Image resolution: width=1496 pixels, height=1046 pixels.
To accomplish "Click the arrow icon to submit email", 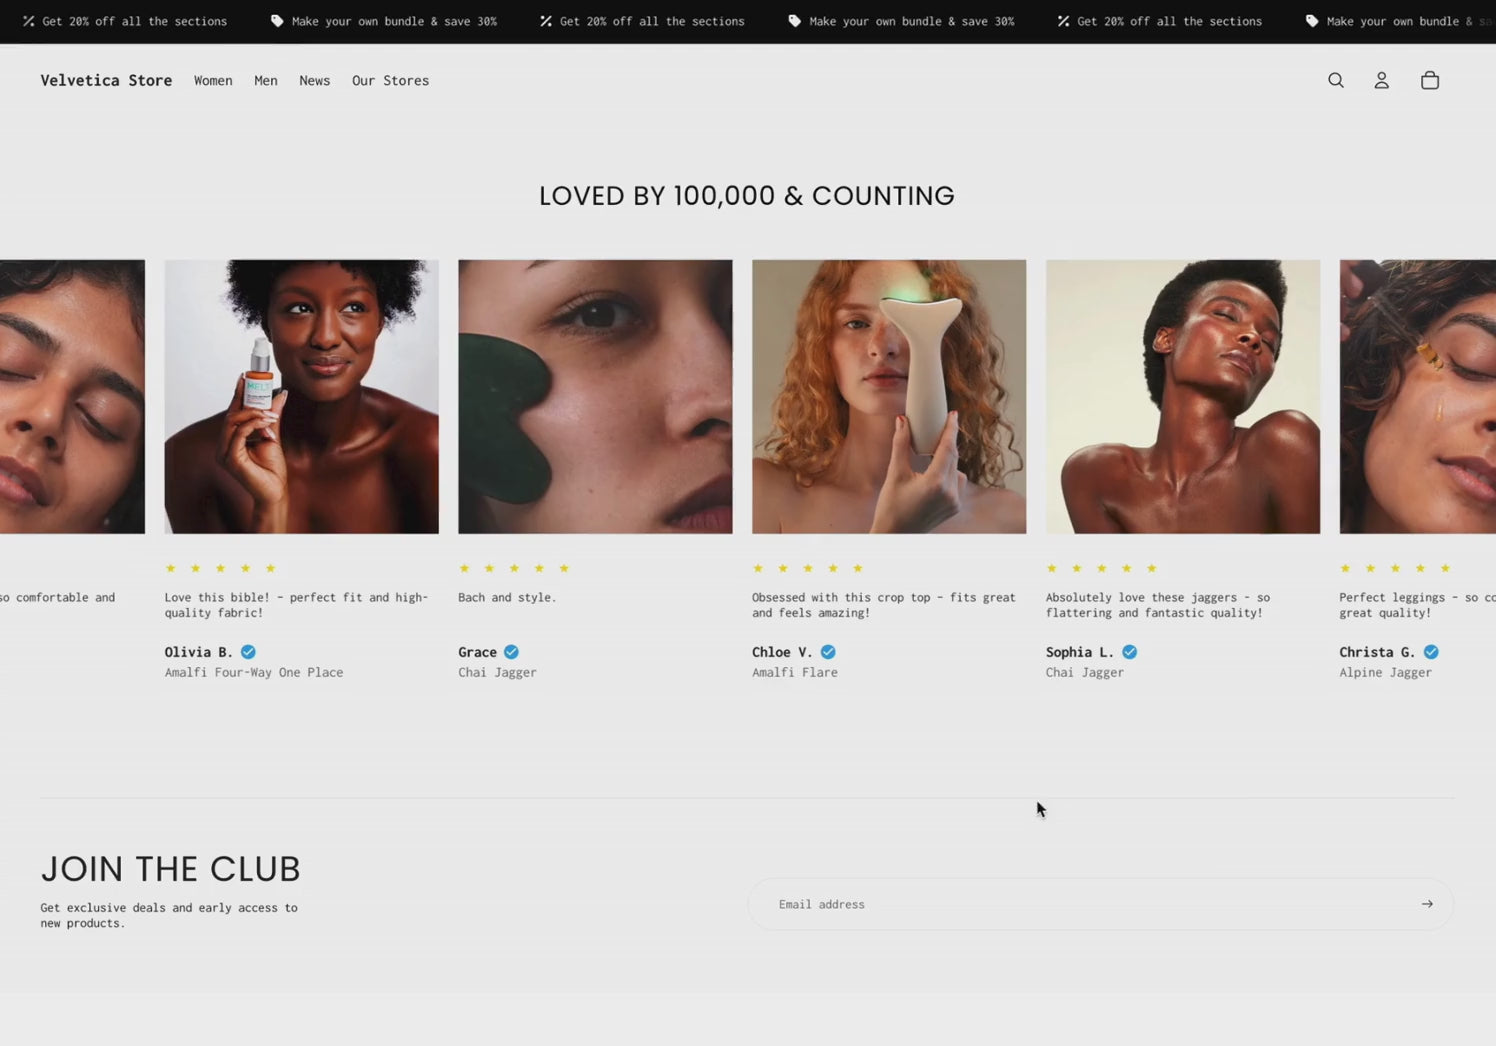I will [1427, 903].
